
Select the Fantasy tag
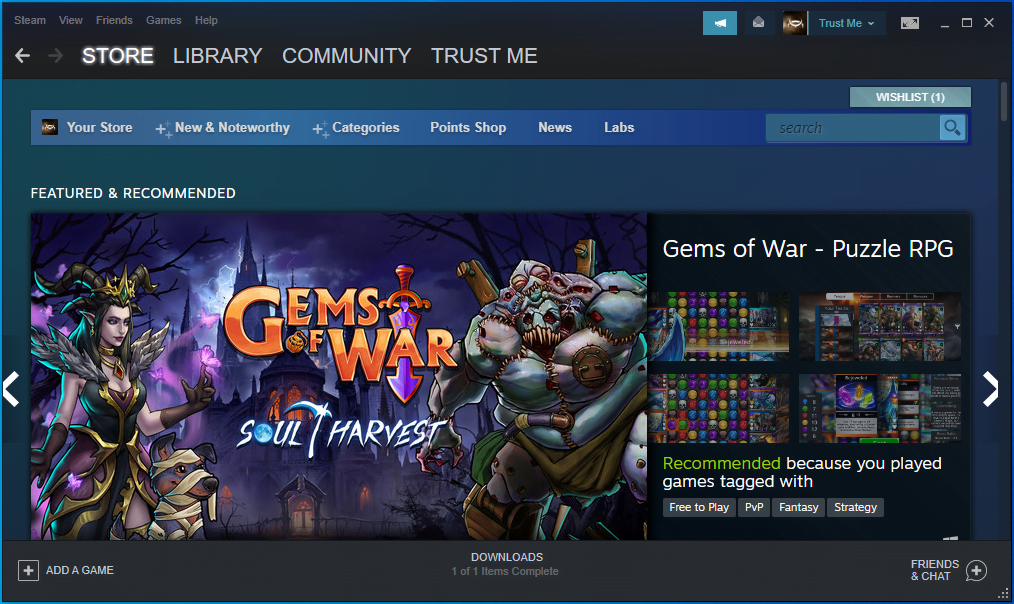(799, 508)
